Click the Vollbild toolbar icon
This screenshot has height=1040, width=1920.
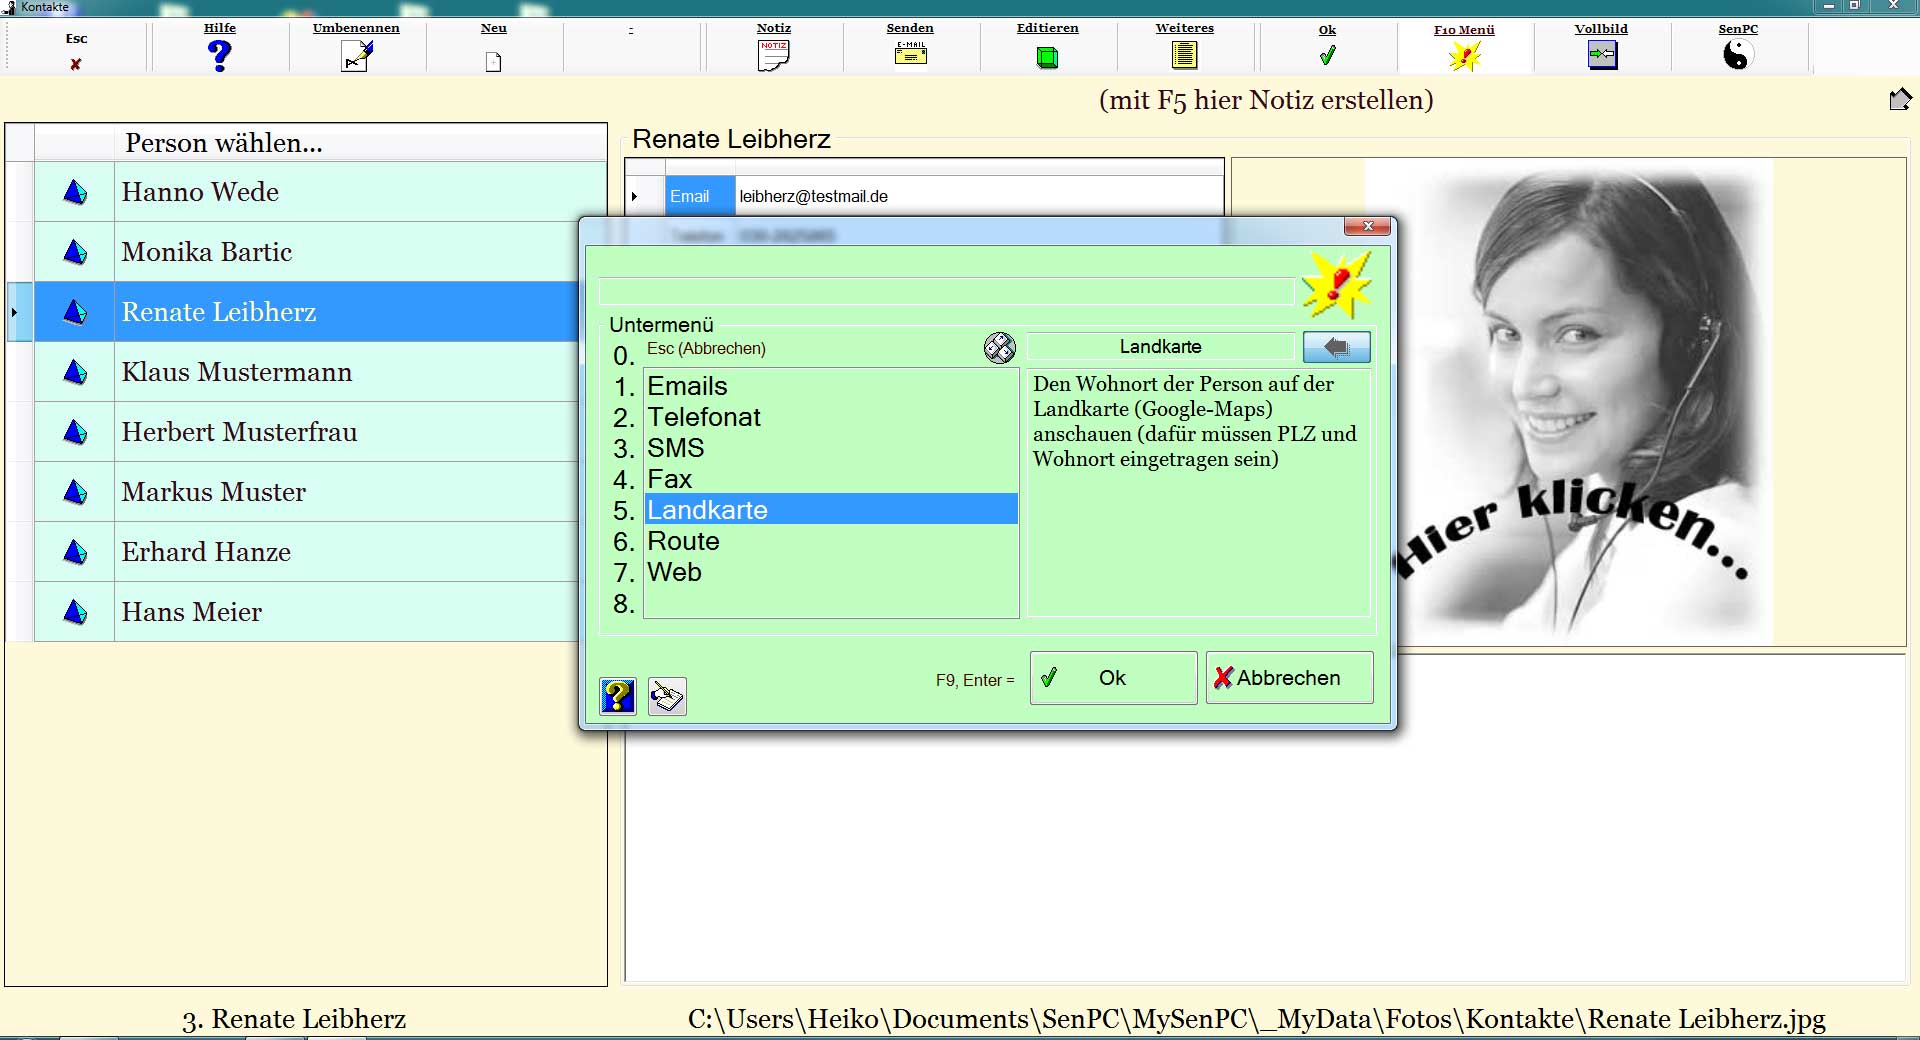[x=1601, y=55]
